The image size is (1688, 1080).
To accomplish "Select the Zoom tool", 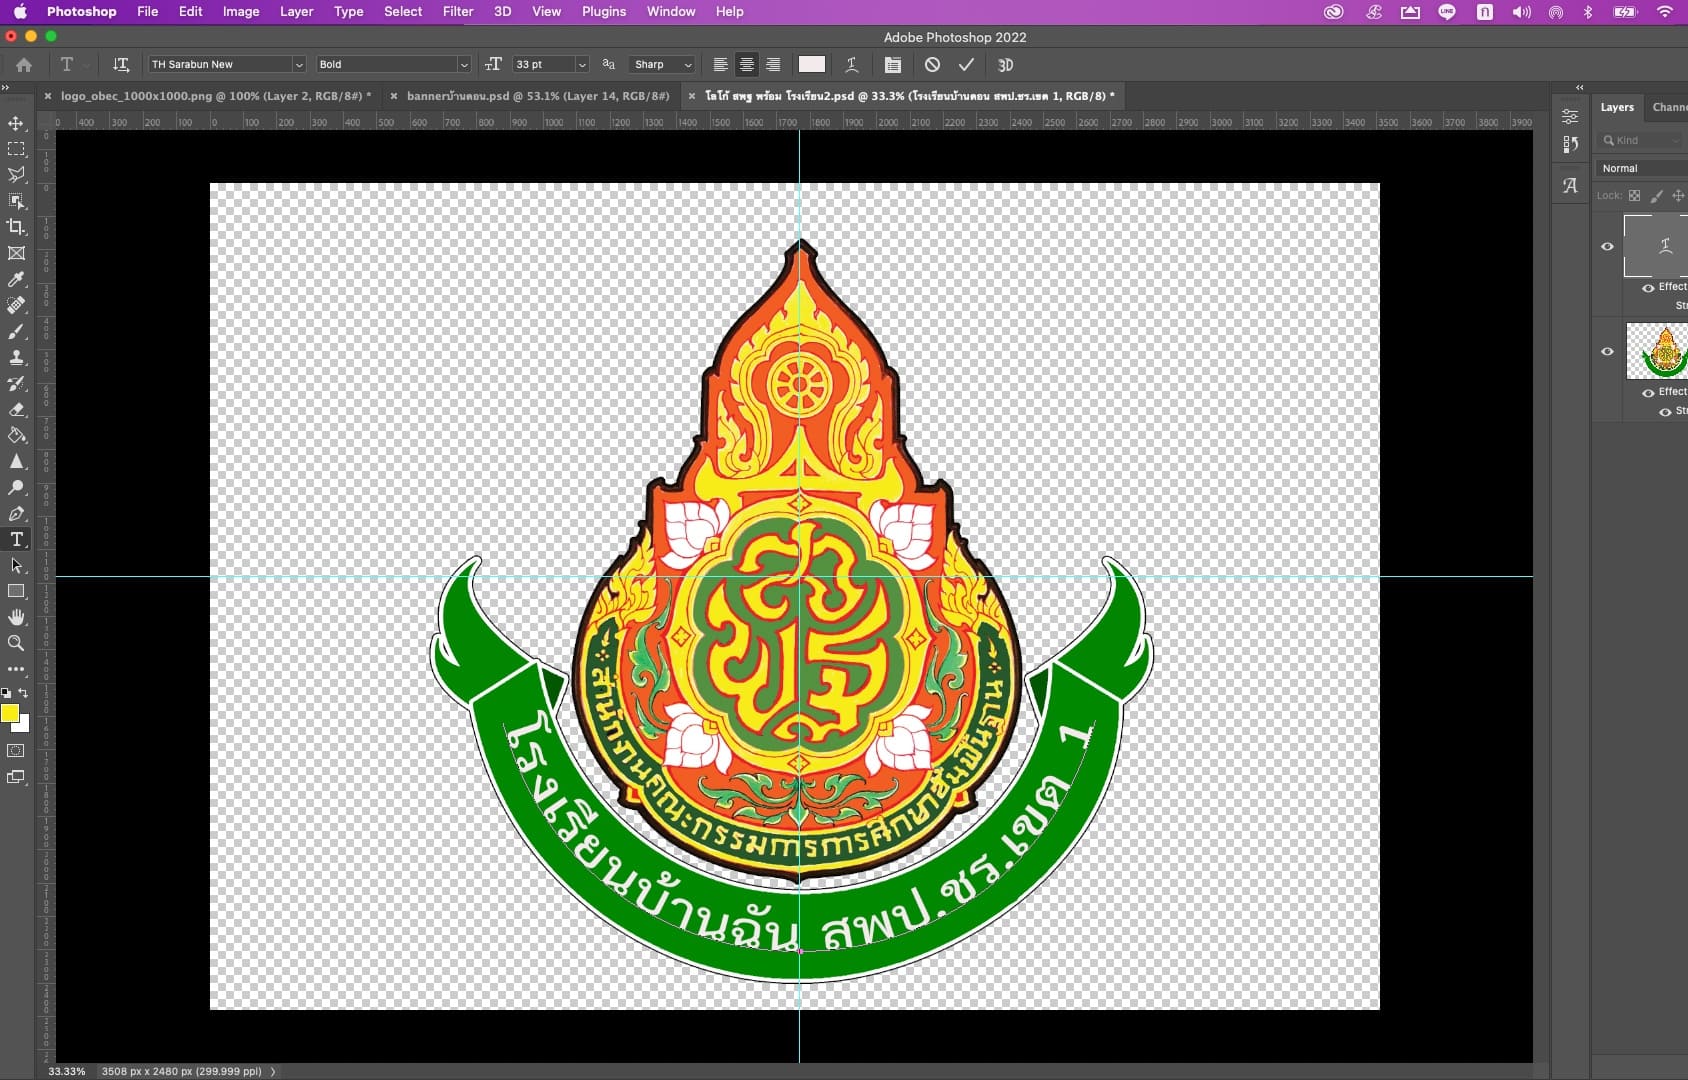I will click(x=16, y=643).
